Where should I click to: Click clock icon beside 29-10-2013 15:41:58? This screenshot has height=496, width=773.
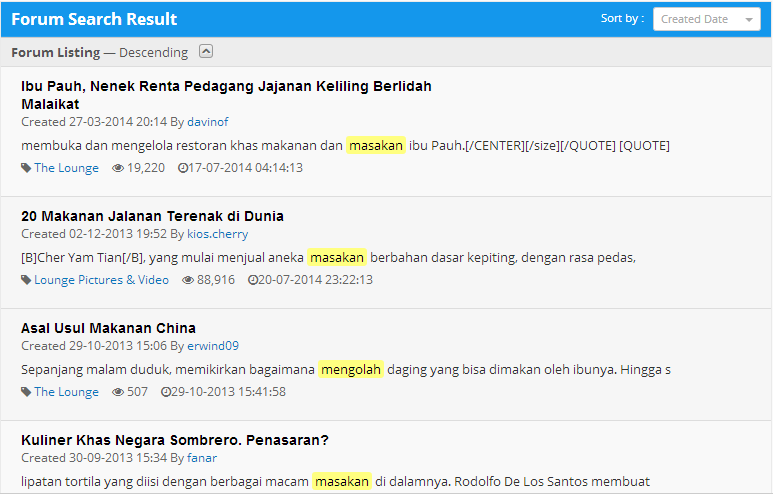coord(166,392)
